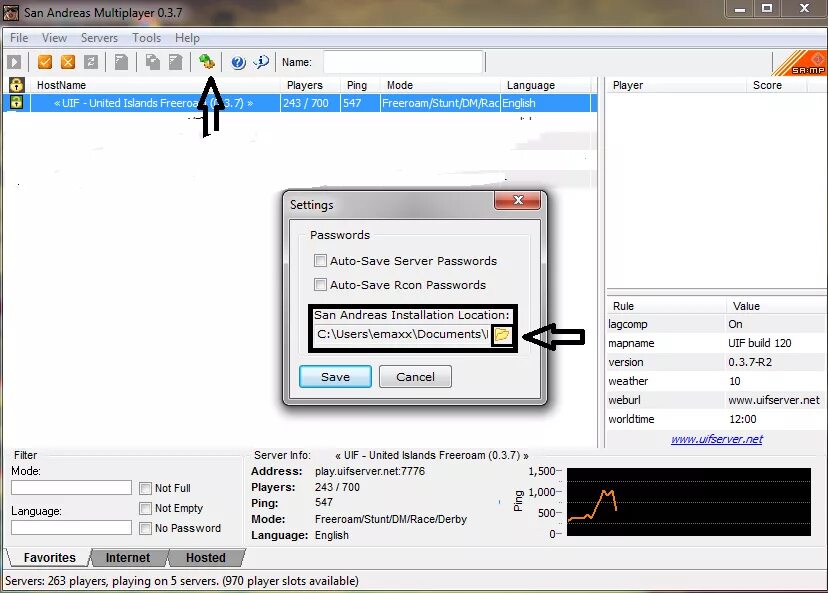The width and height of the screenshot is (828, 593).
Task: Open the View menu
Action: [x=54, y=38]
